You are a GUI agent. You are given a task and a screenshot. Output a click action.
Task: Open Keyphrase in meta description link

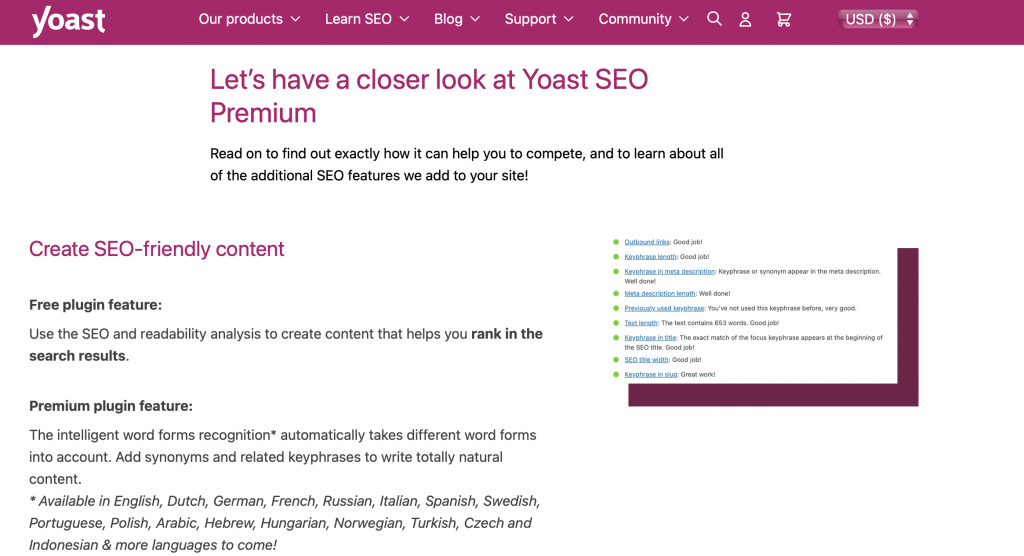coord(670,271)
